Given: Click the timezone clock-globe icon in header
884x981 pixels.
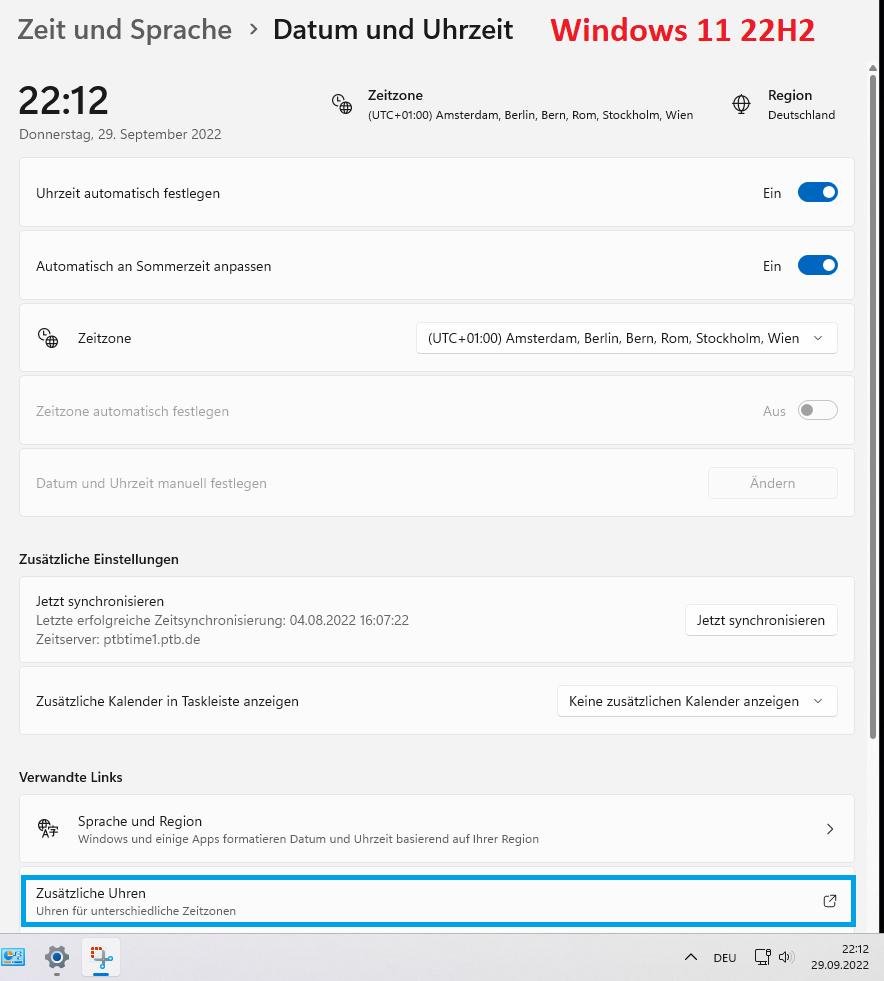Looking at the screenshot, I should [342, 104].
